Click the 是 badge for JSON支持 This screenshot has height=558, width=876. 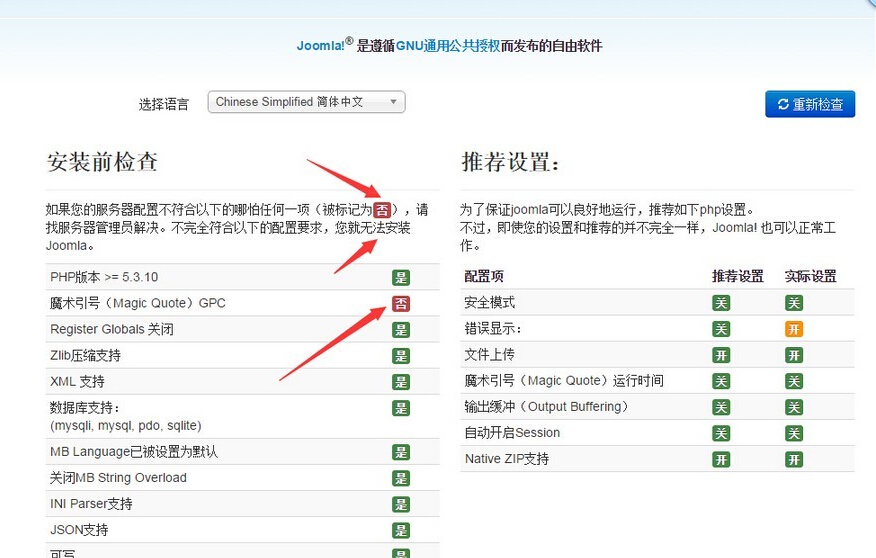coord(401,530)
